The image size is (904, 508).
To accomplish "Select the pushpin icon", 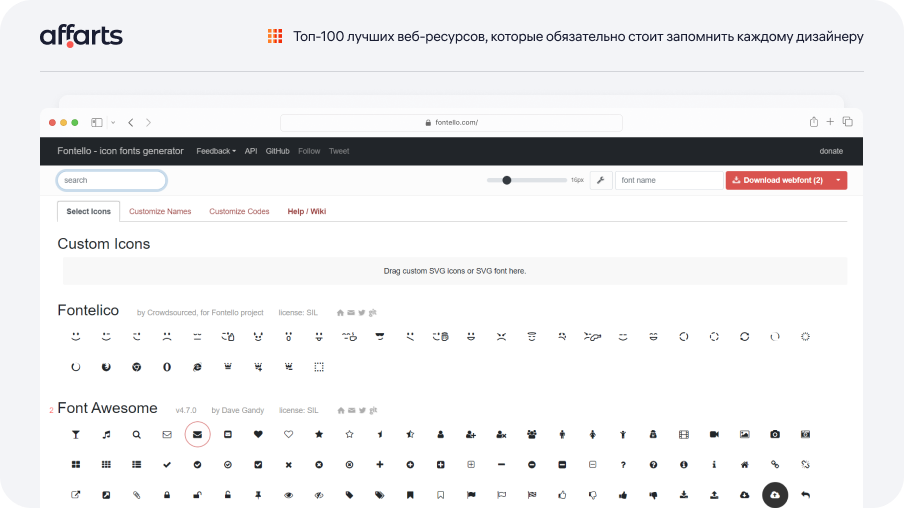I will tap(258, 495).
